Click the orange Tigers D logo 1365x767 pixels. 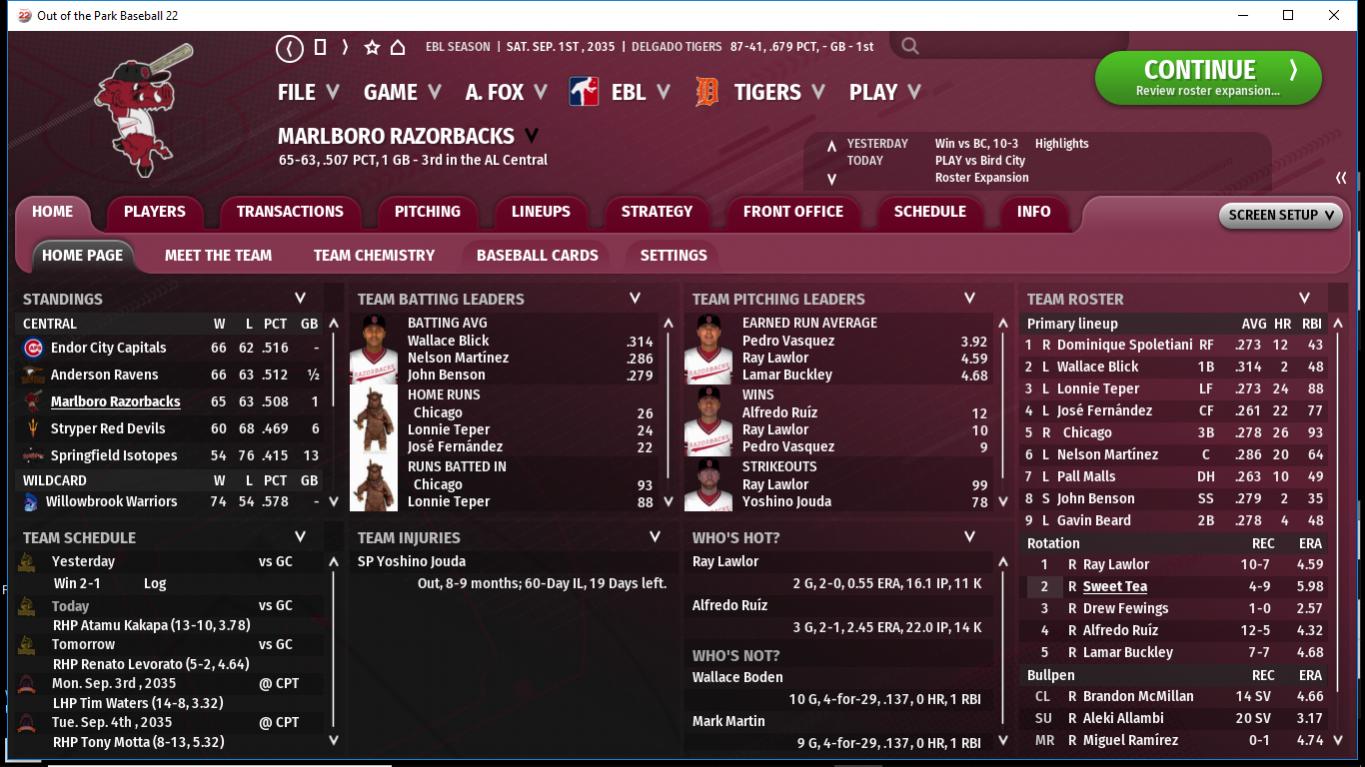click(x=707, y=92)
